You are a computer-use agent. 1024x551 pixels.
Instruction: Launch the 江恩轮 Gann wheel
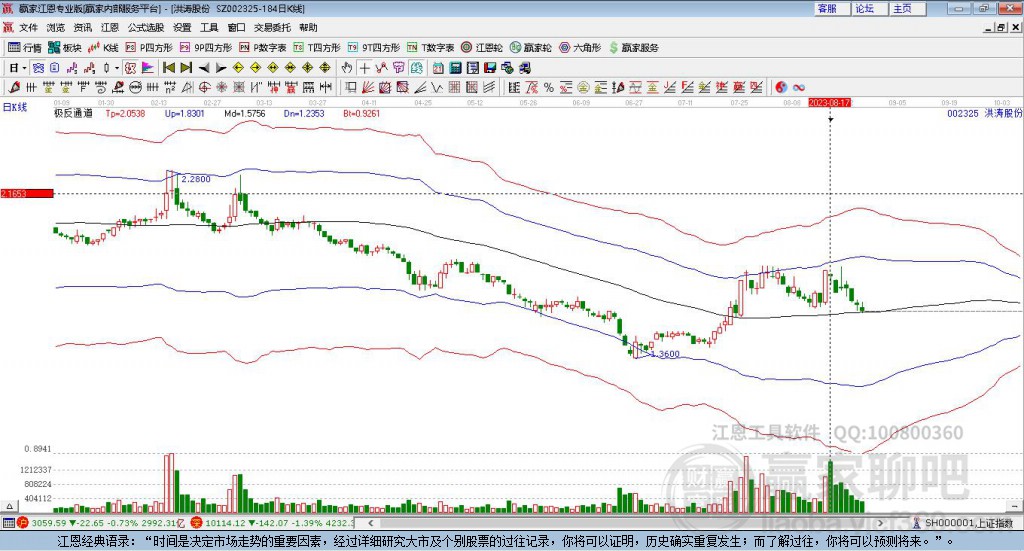(482, 48)
